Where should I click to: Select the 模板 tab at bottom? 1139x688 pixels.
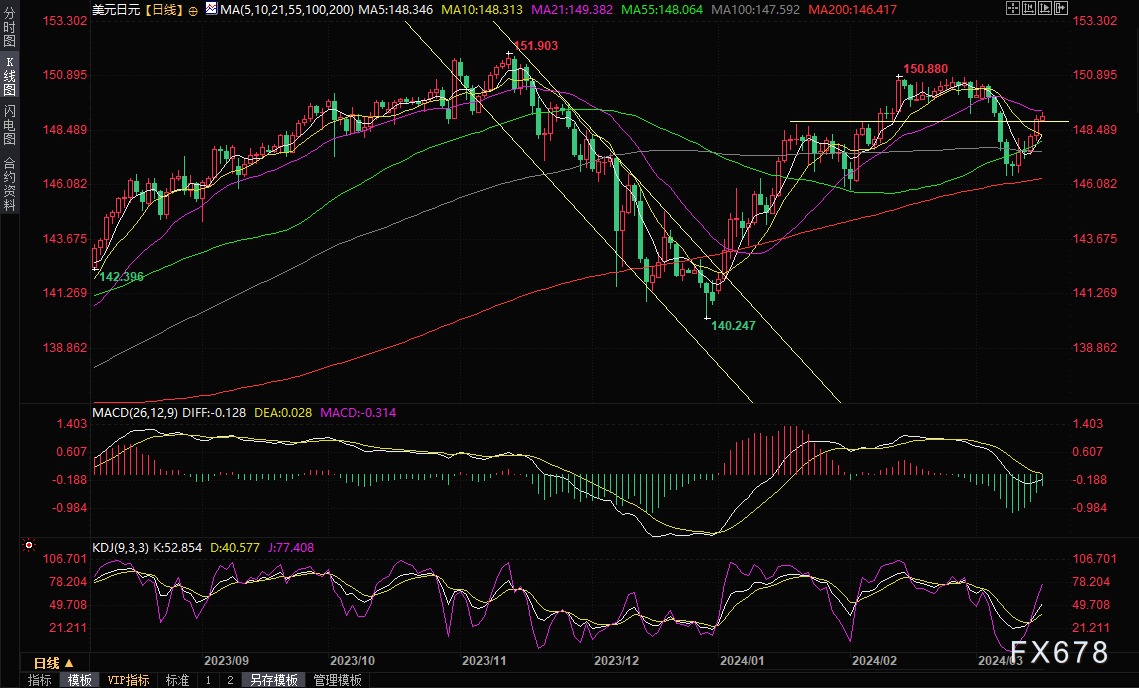(x=79, y=680)
